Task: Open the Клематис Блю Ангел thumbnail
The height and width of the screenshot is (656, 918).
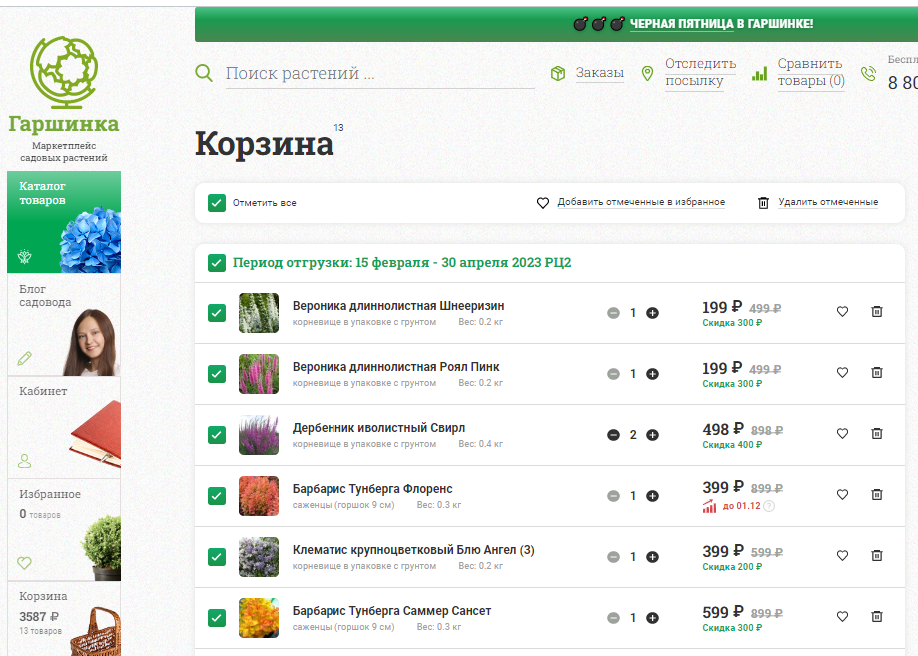Action: pyautogui.click(x=259, y=556)
